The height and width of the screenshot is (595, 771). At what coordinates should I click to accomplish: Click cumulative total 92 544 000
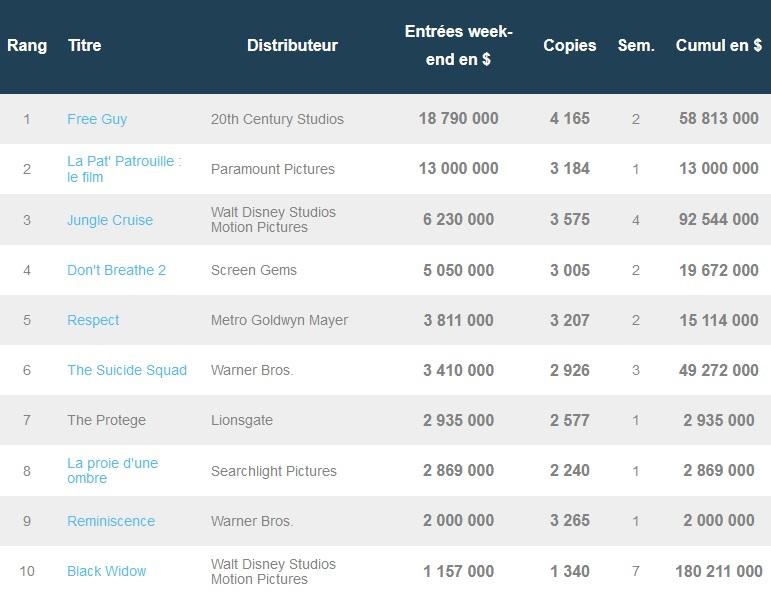pos(718,219)
